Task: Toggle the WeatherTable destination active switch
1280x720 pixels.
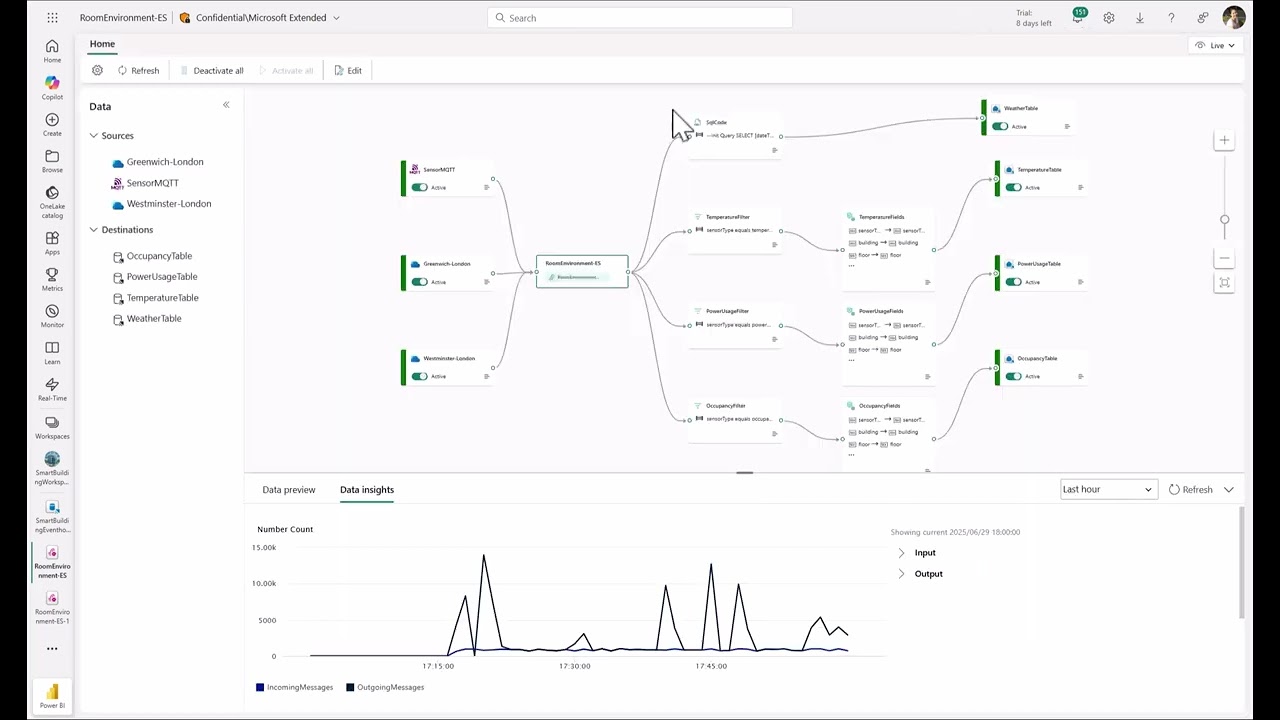Action: [1000, 126]
